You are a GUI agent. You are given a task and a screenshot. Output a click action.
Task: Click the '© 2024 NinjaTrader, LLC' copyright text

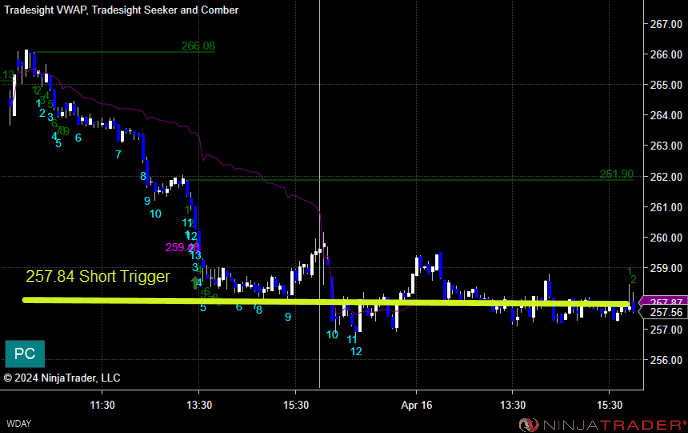click(62, 378)
